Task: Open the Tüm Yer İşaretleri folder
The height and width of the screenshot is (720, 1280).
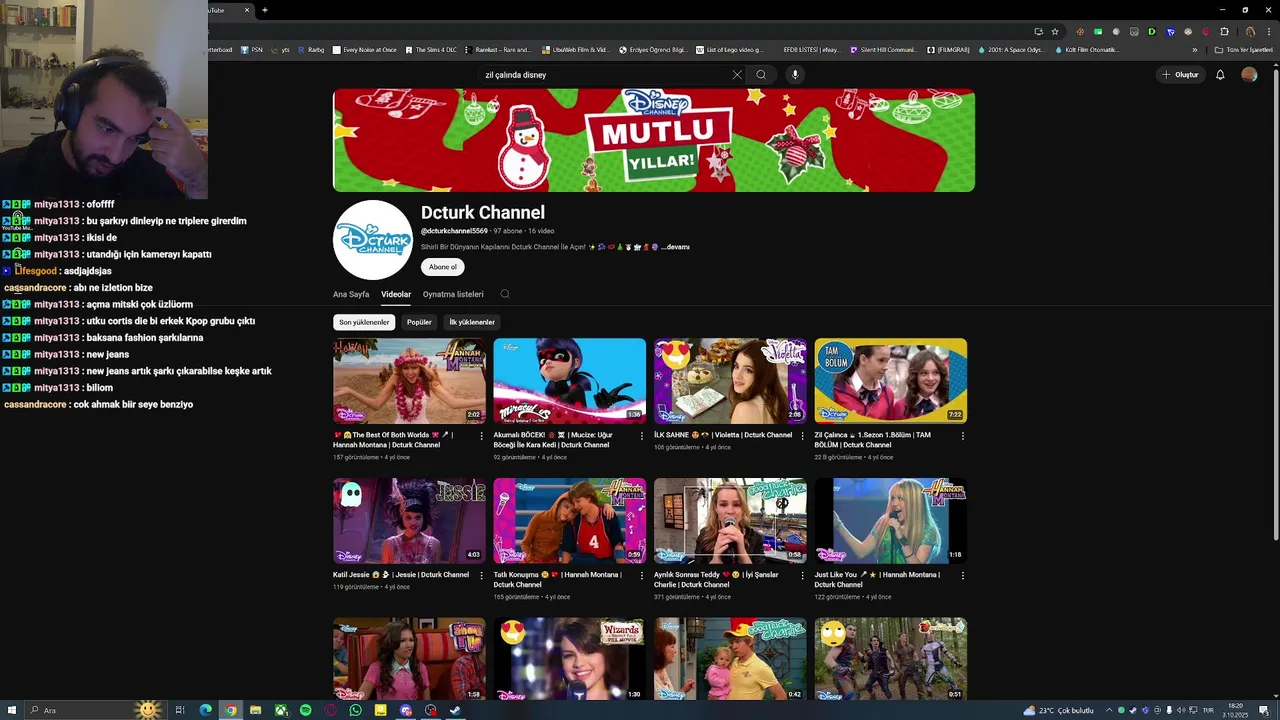Action: 1243,49
